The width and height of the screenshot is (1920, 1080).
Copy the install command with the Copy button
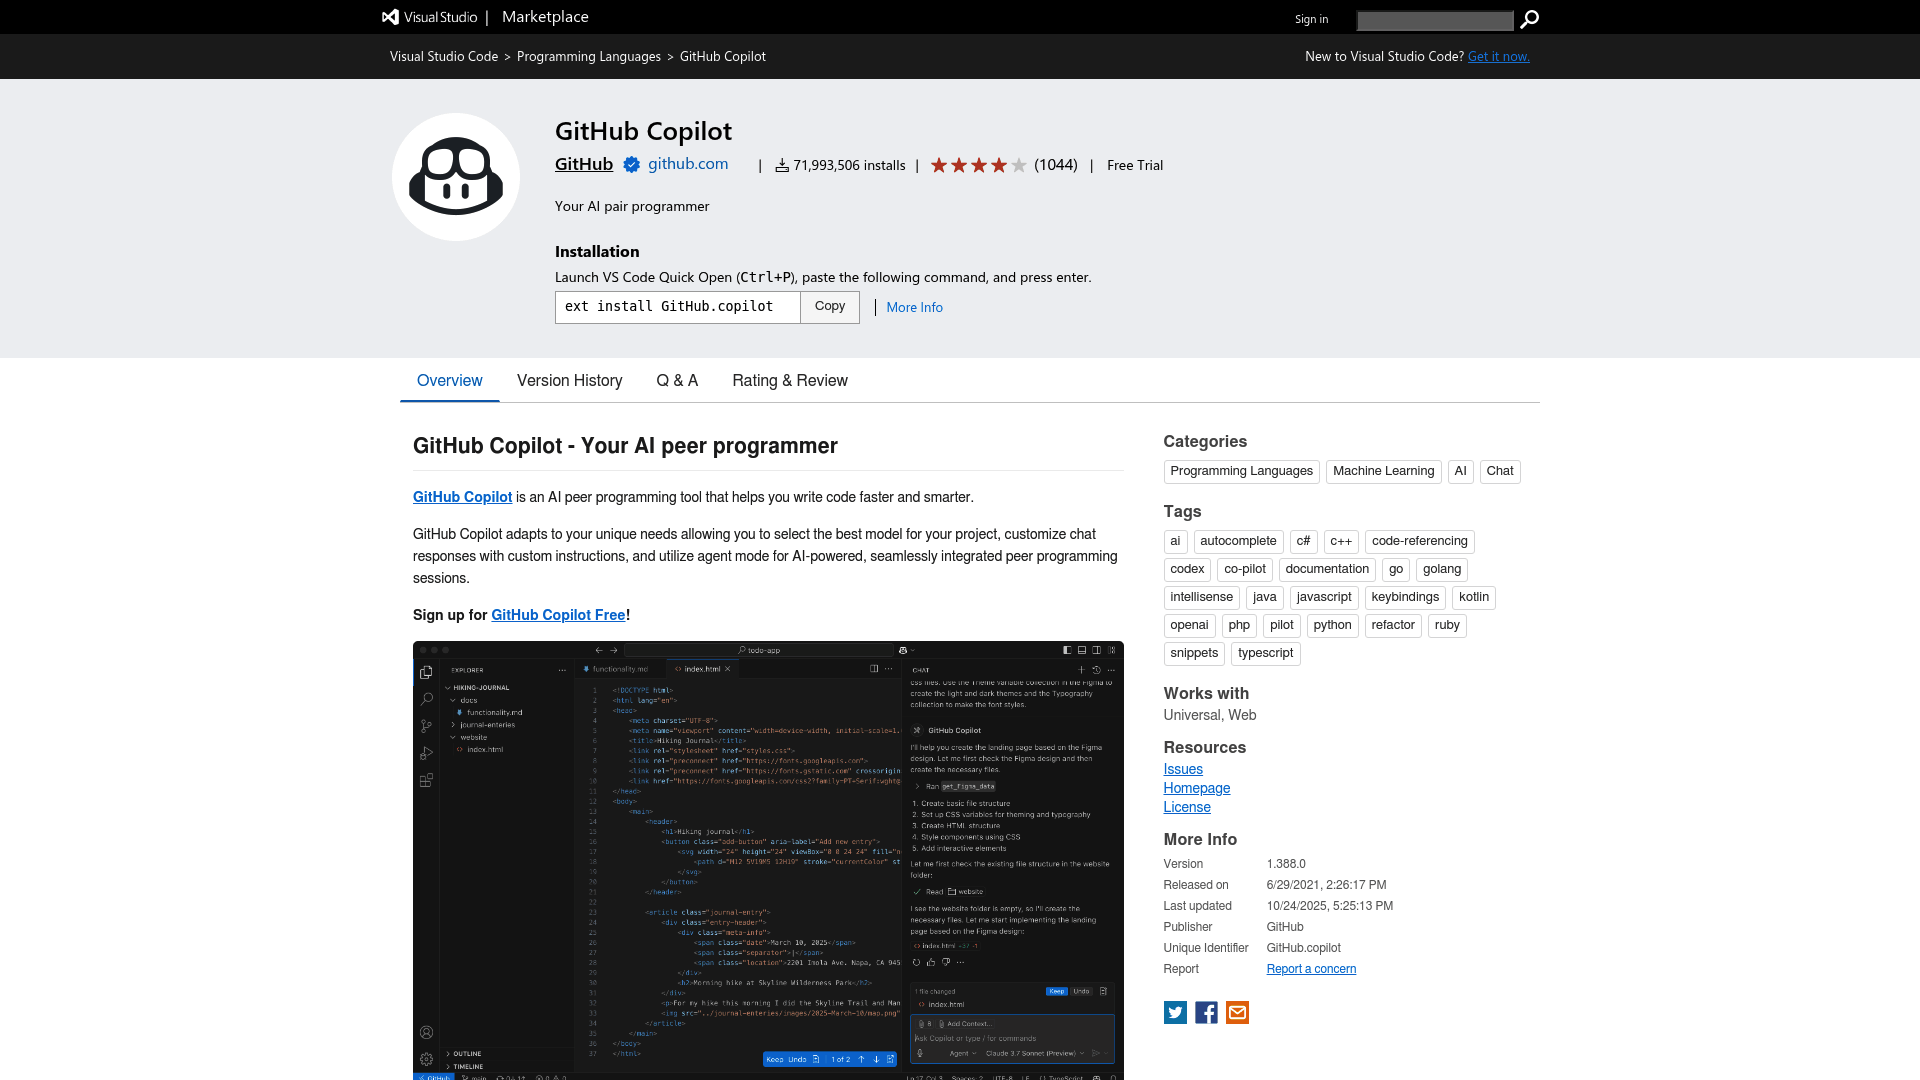point(829,307)
